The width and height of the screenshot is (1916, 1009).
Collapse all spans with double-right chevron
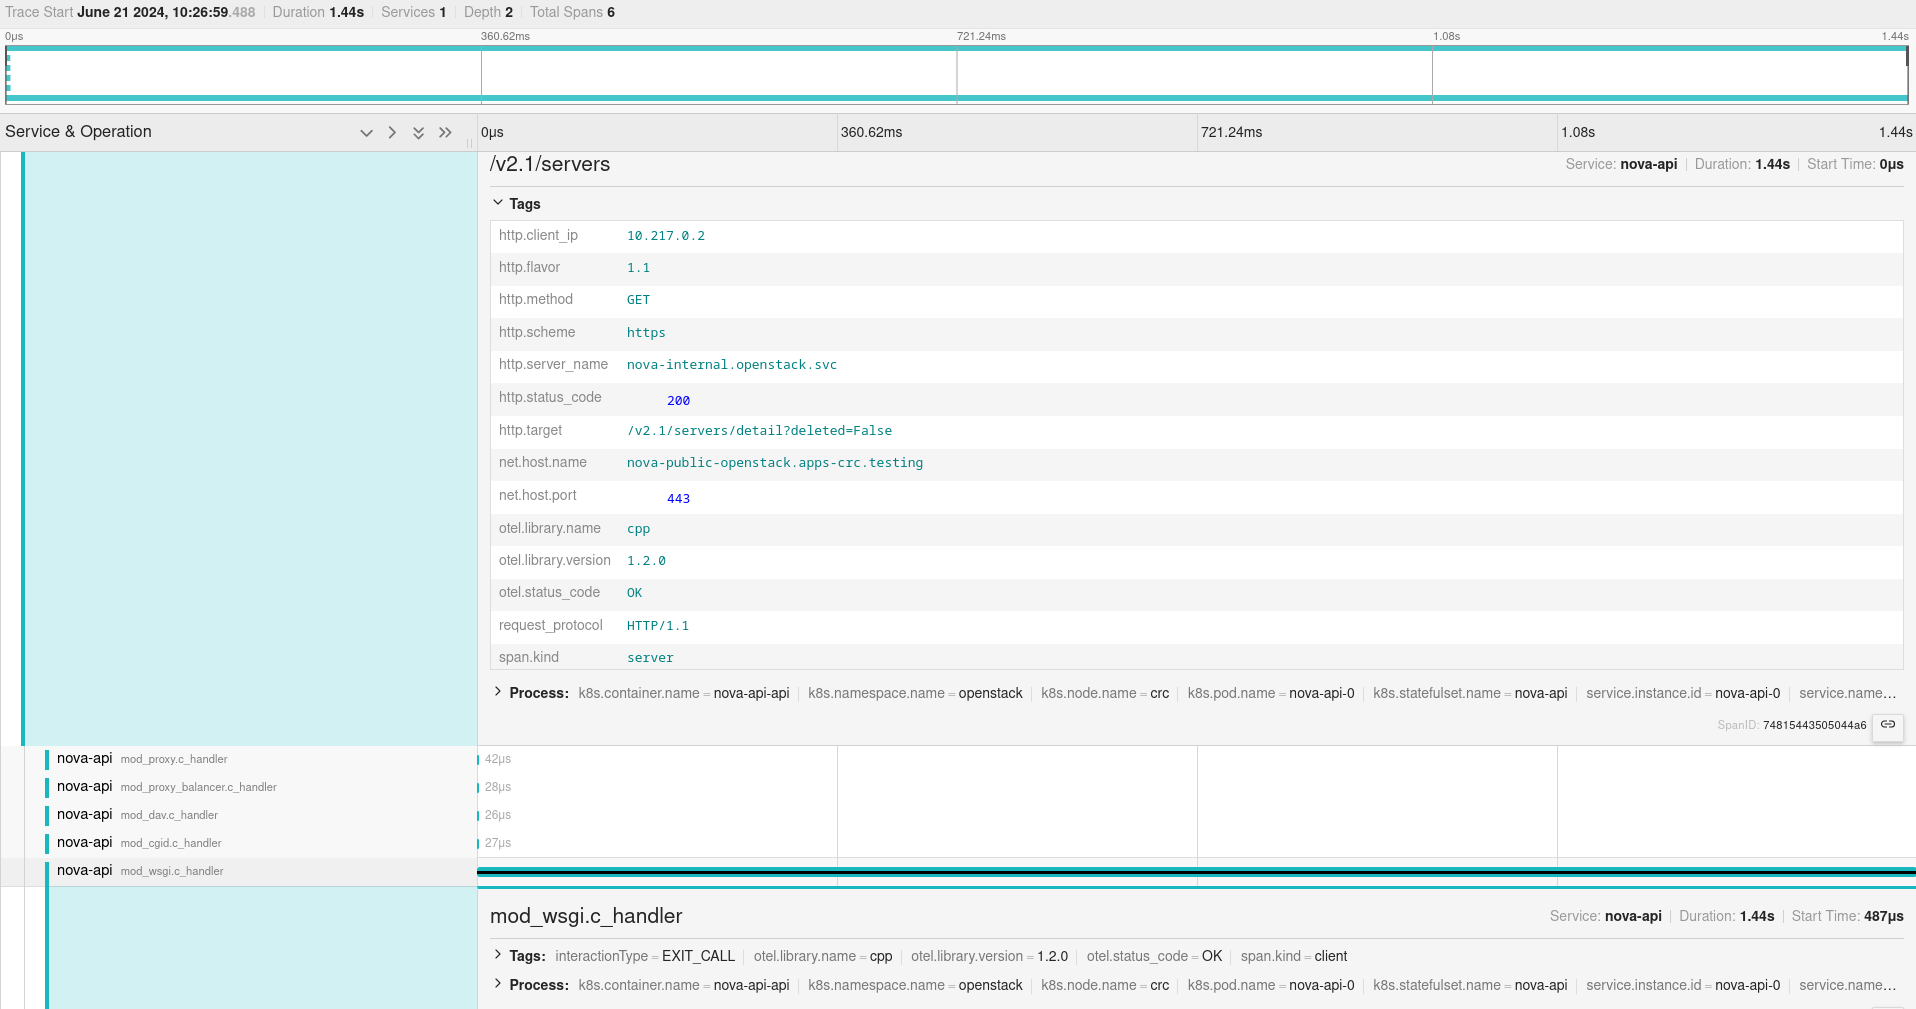445,133
